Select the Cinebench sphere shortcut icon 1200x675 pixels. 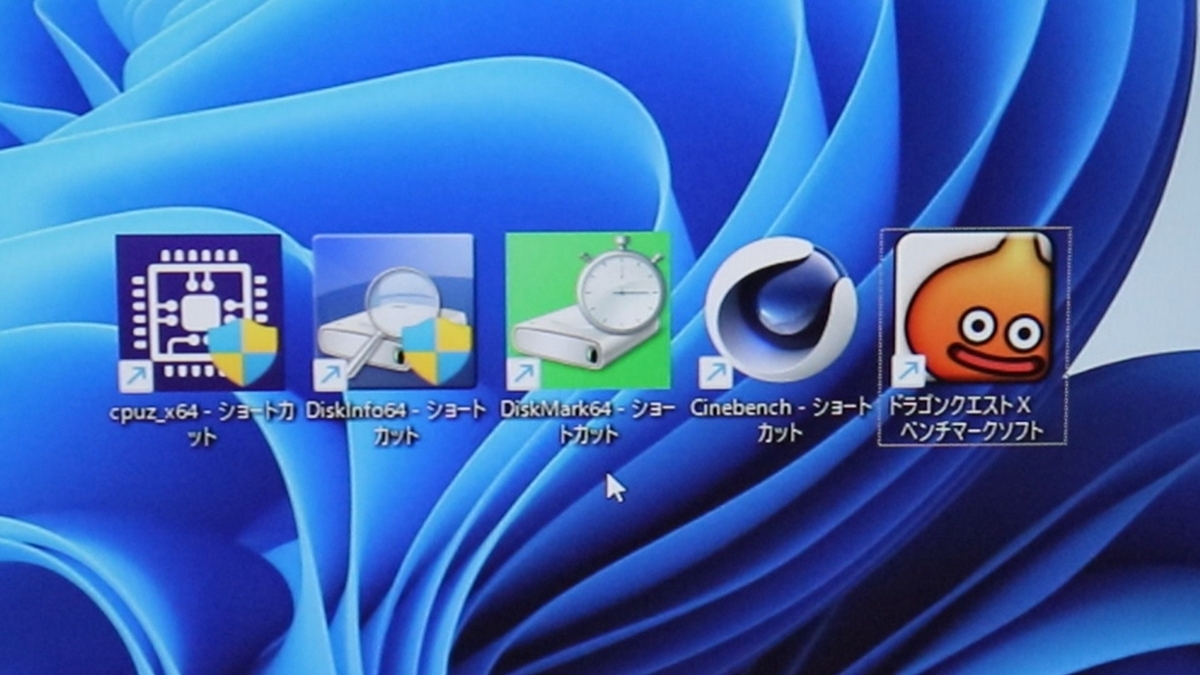click(781, 310)
